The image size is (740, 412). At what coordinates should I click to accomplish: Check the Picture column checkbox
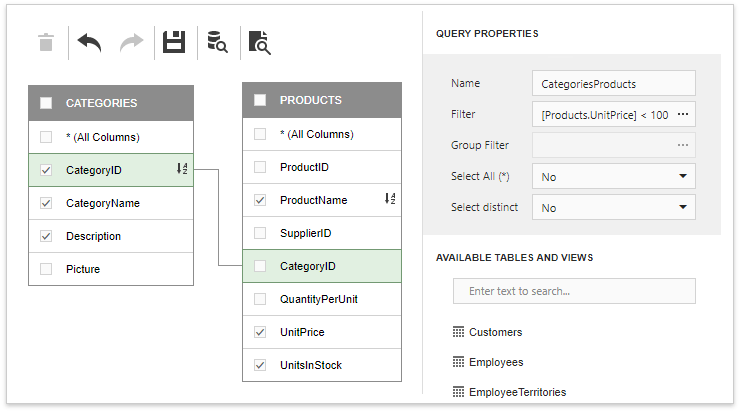click(x=46, y=269)
